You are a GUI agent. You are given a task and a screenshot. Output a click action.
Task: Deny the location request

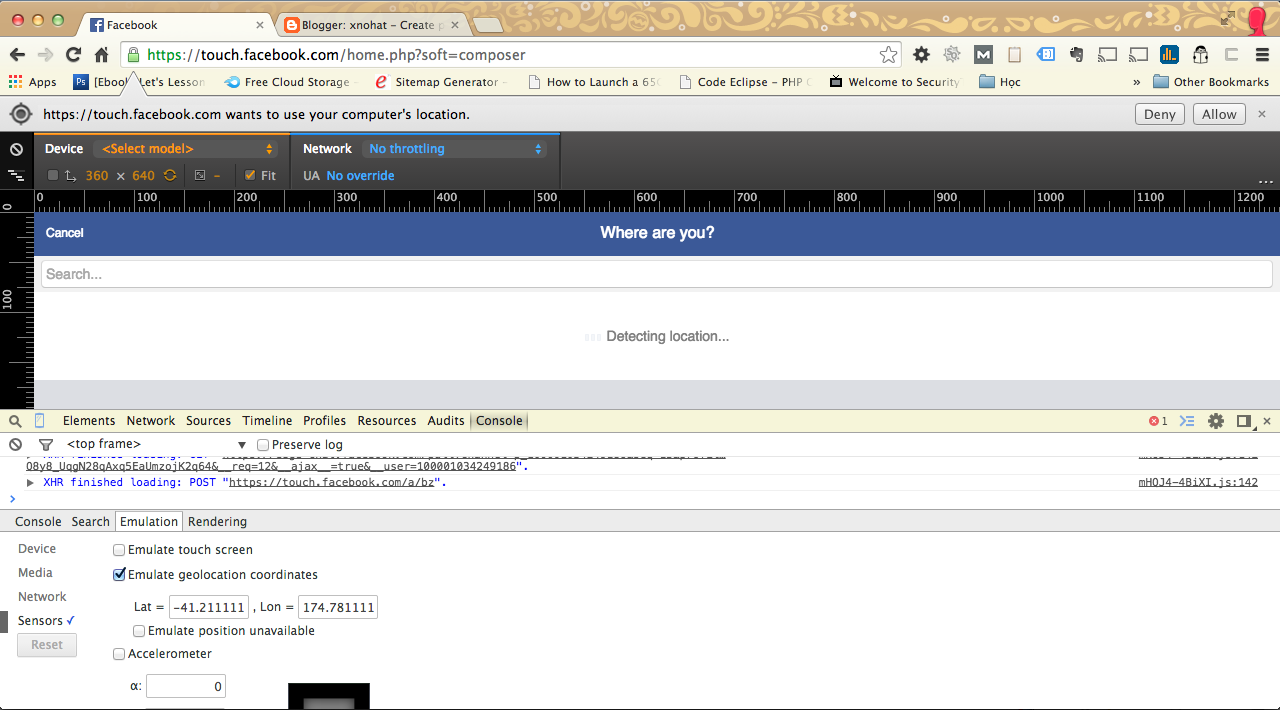(x=1160, y=114)
